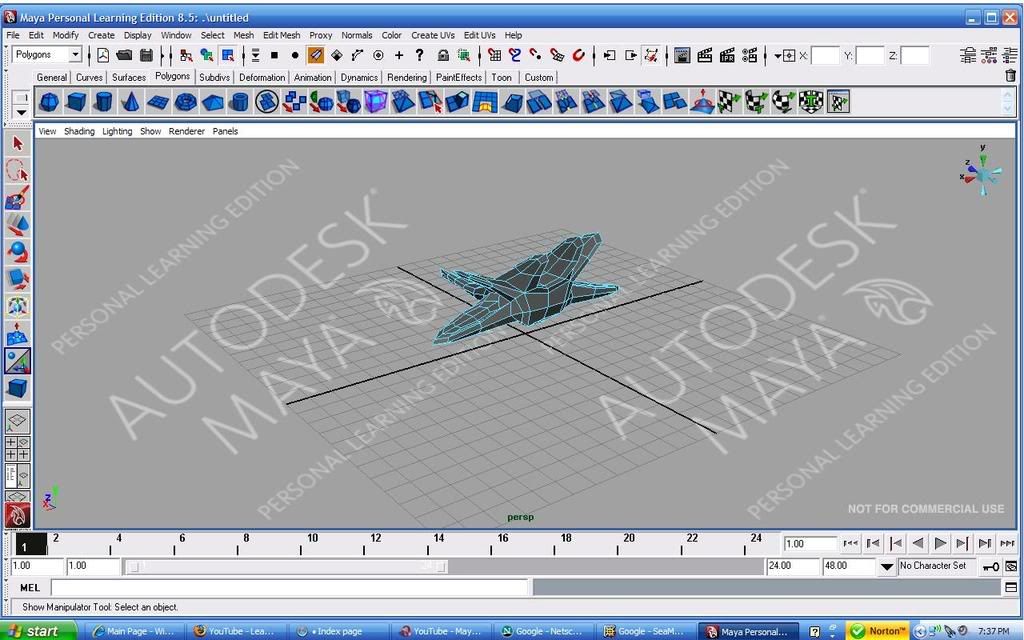
Task: Play the animation forwards
Action: [x=940, y=543]
